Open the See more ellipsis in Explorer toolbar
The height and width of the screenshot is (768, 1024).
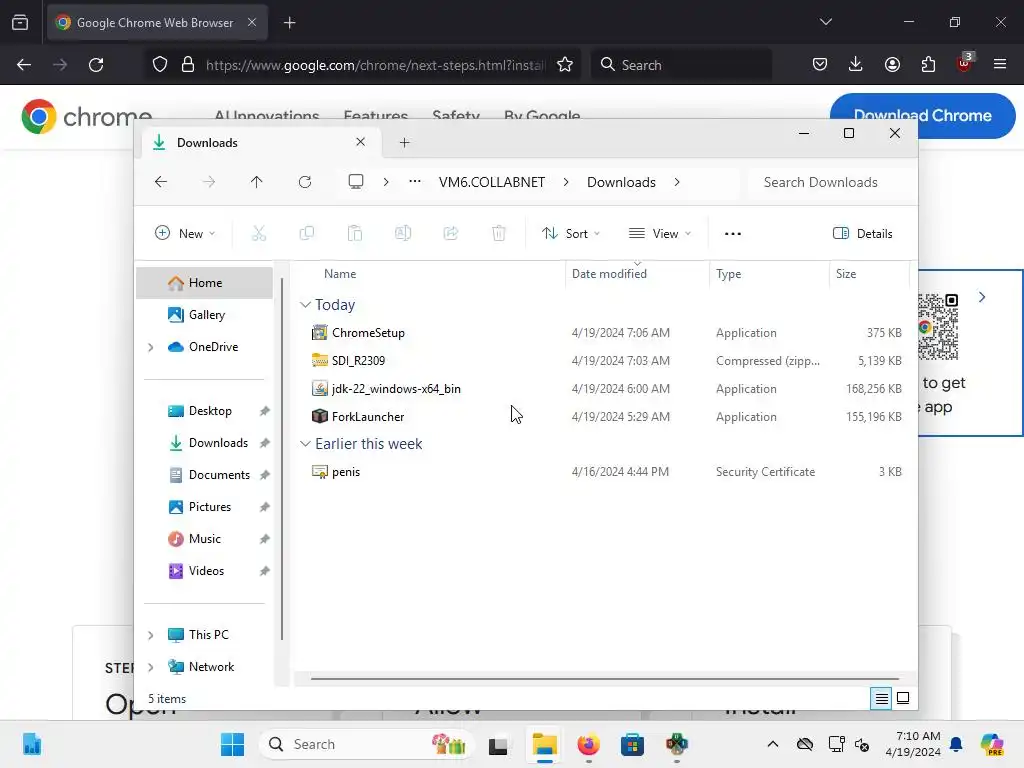(733, 233)
